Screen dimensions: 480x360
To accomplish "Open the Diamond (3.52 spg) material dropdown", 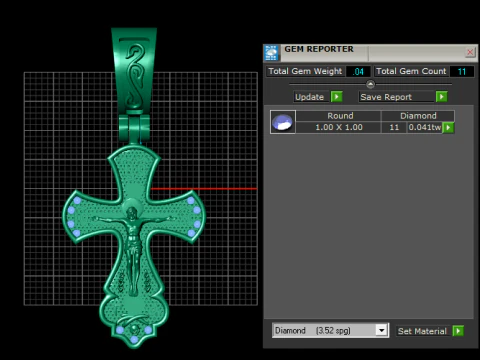I will point(382,330).
